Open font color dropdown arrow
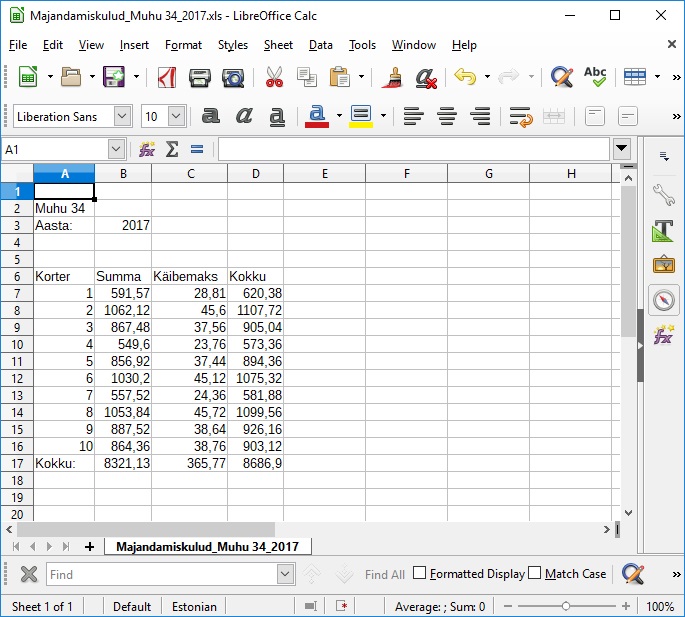Viewport: 685px width, 617px height. coord(339,116)
